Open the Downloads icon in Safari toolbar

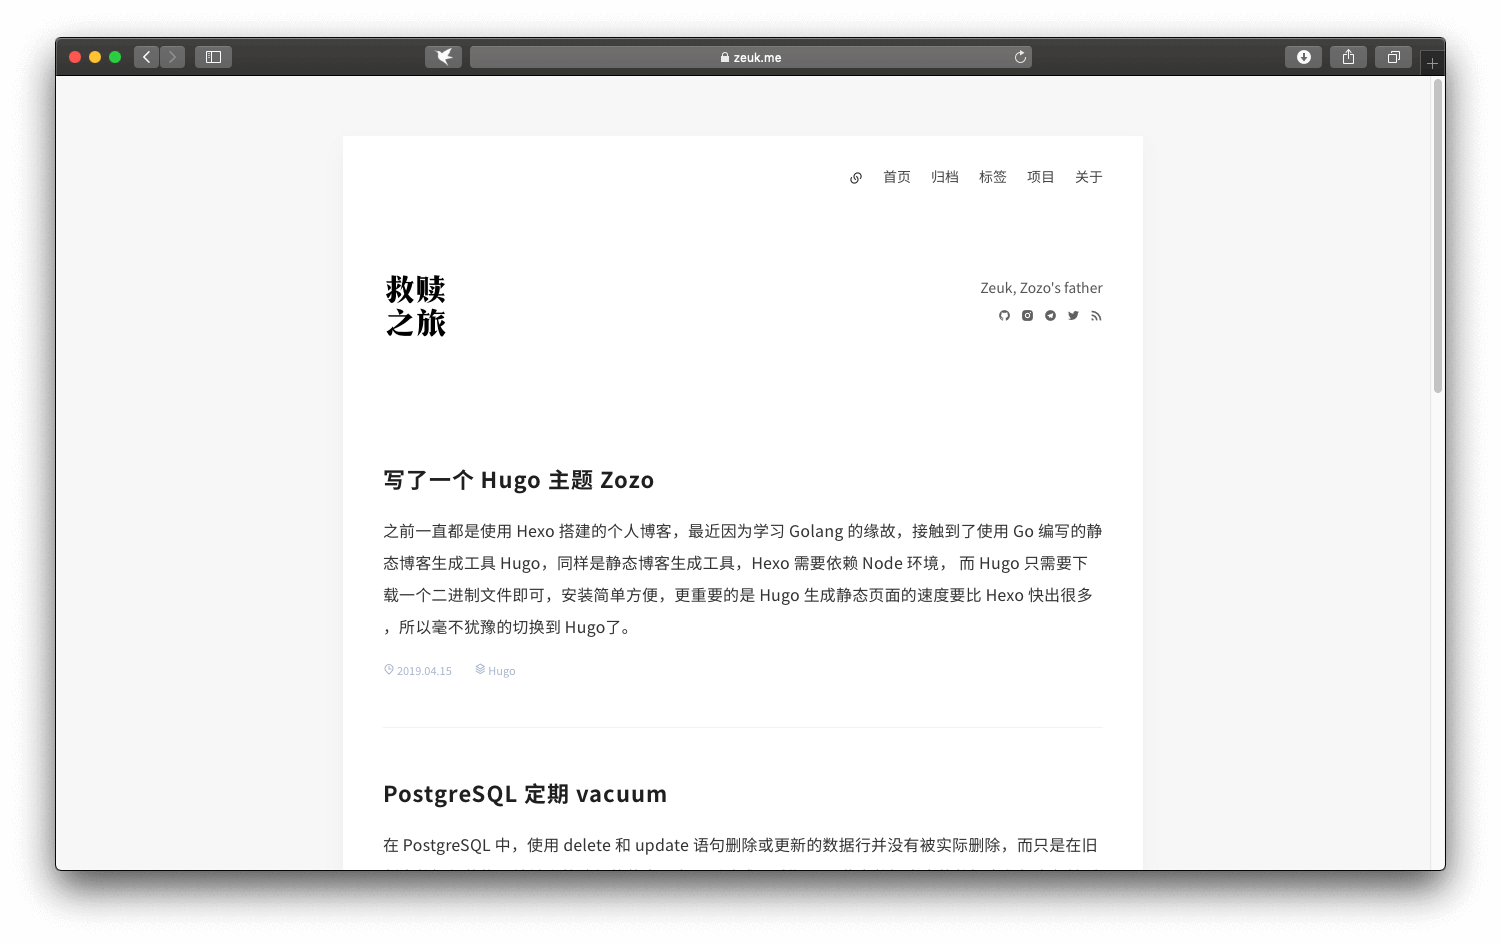[1303, 57]
